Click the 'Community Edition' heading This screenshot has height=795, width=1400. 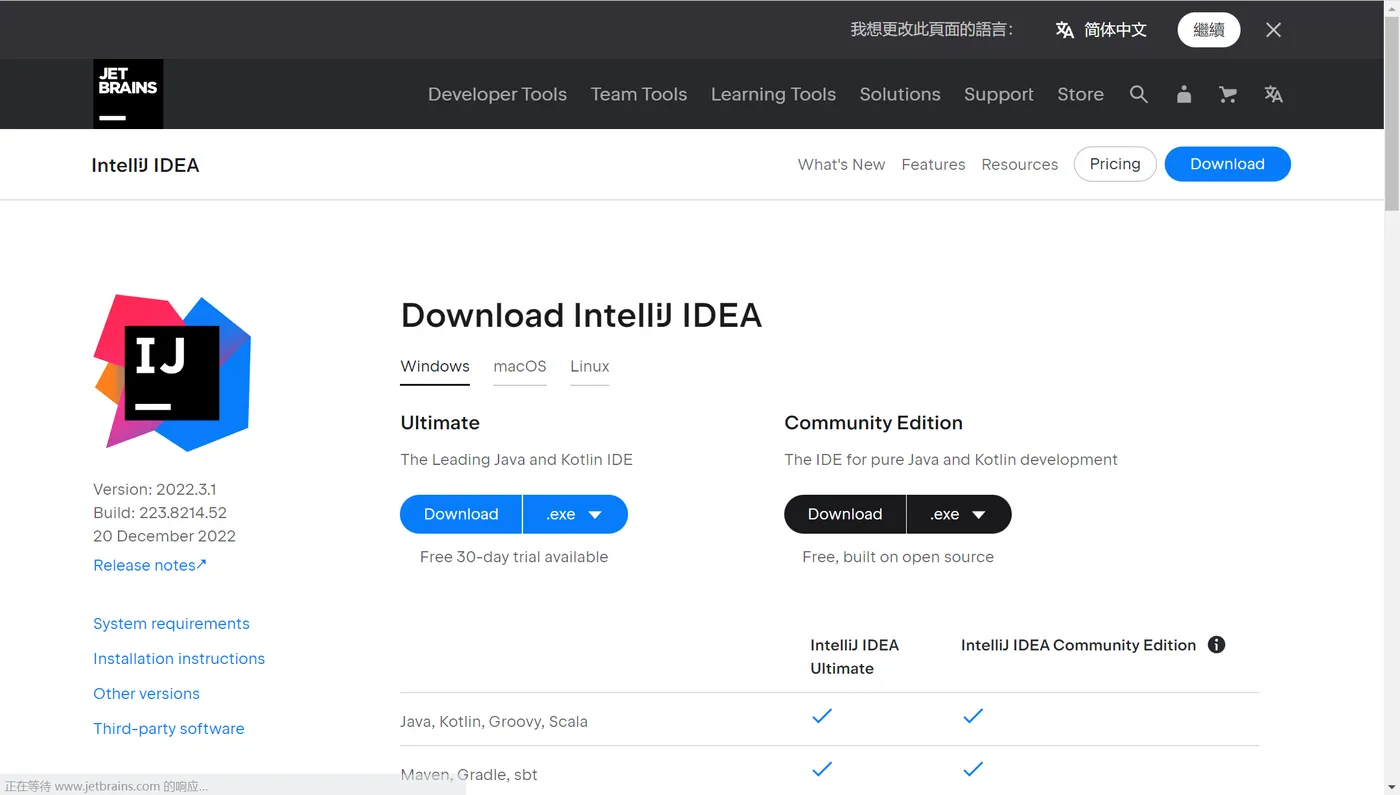pyautogui.click(x=873, y=423)
